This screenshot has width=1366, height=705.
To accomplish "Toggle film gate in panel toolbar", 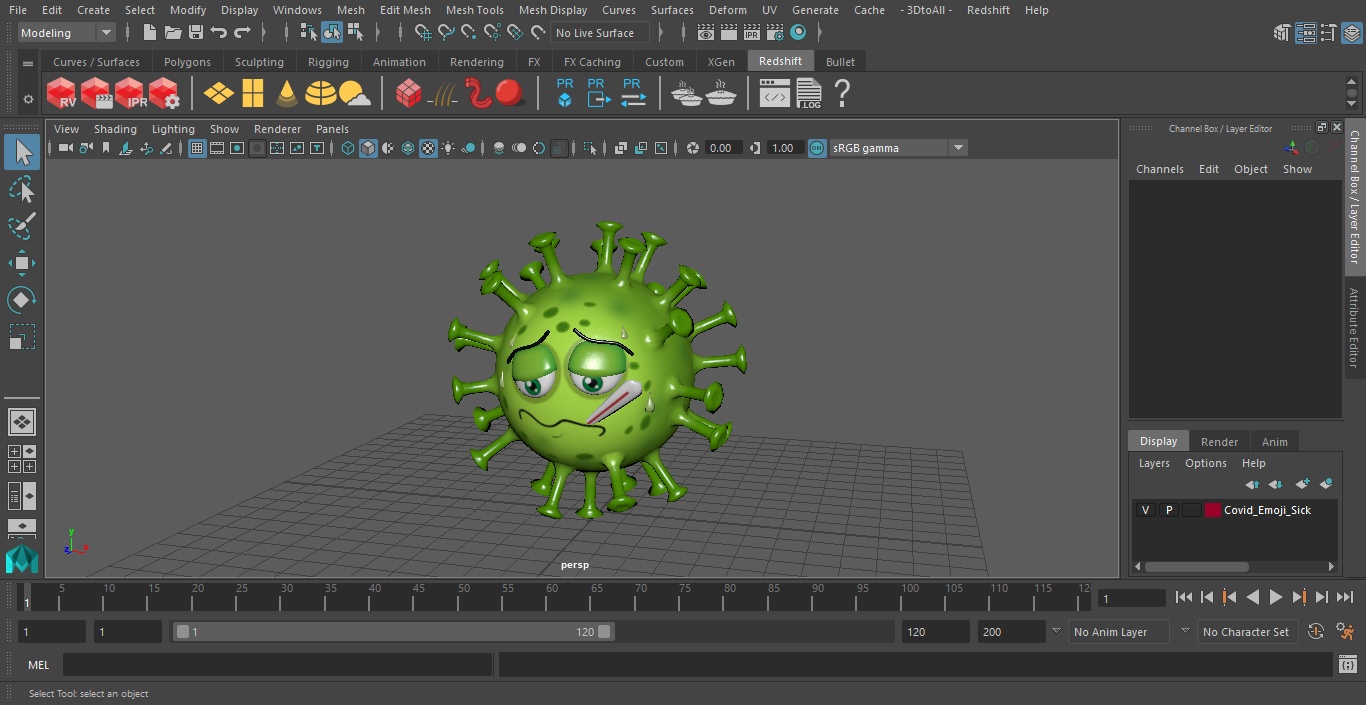I will pyautogui.click(x=217, y=148).
